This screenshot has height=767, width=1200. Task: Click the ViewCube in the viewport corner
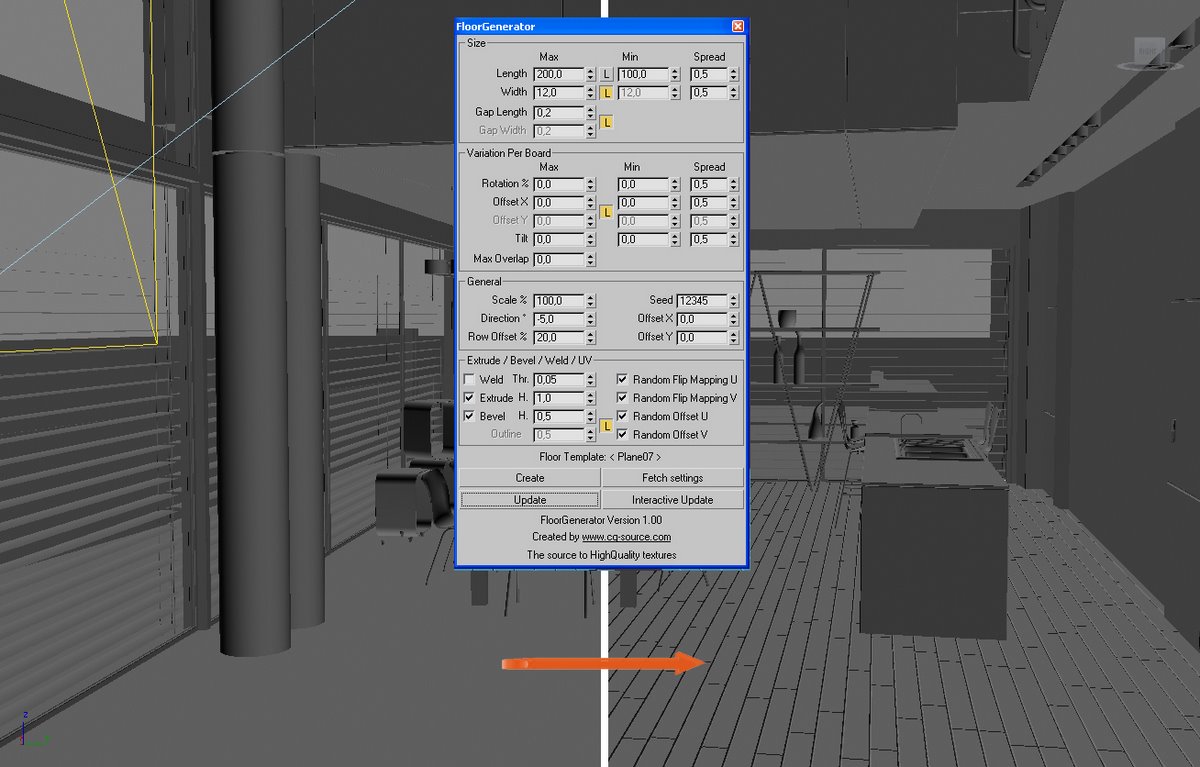[x=1150, y=53]
